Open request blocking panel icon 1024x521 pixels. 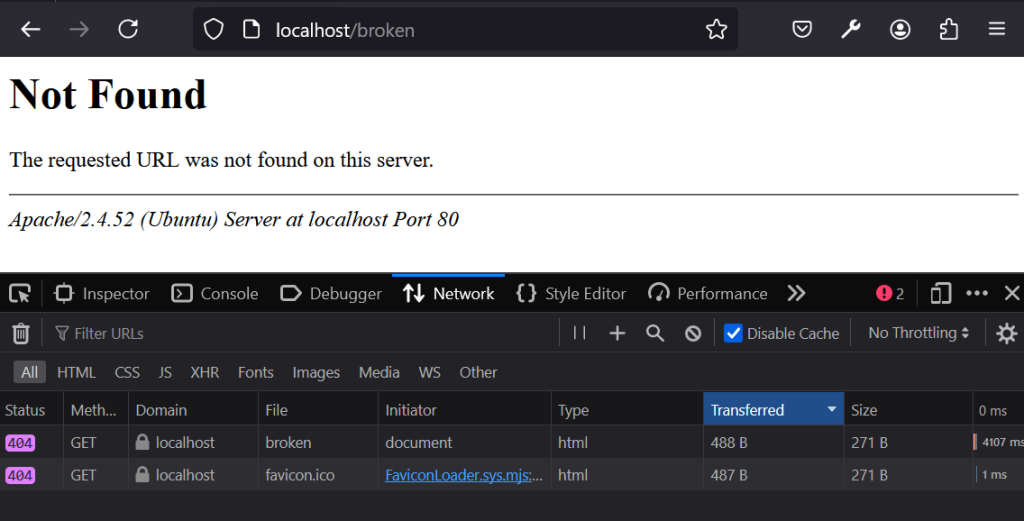pyautogui.click(x=693, y=333)
